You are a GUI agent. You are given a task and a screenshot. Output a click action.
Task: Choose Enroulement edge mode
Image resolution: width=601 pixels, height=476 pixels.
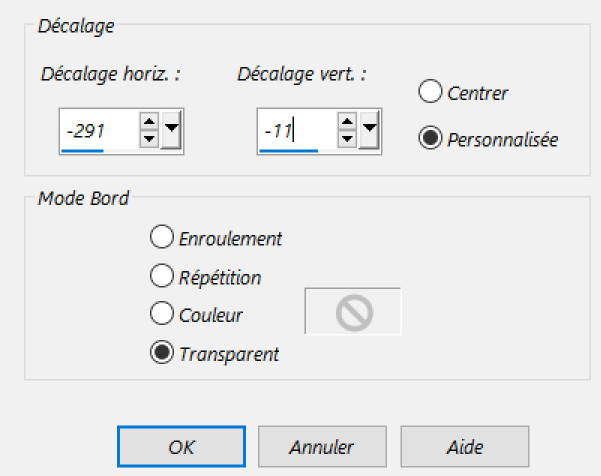click(161, 238)
